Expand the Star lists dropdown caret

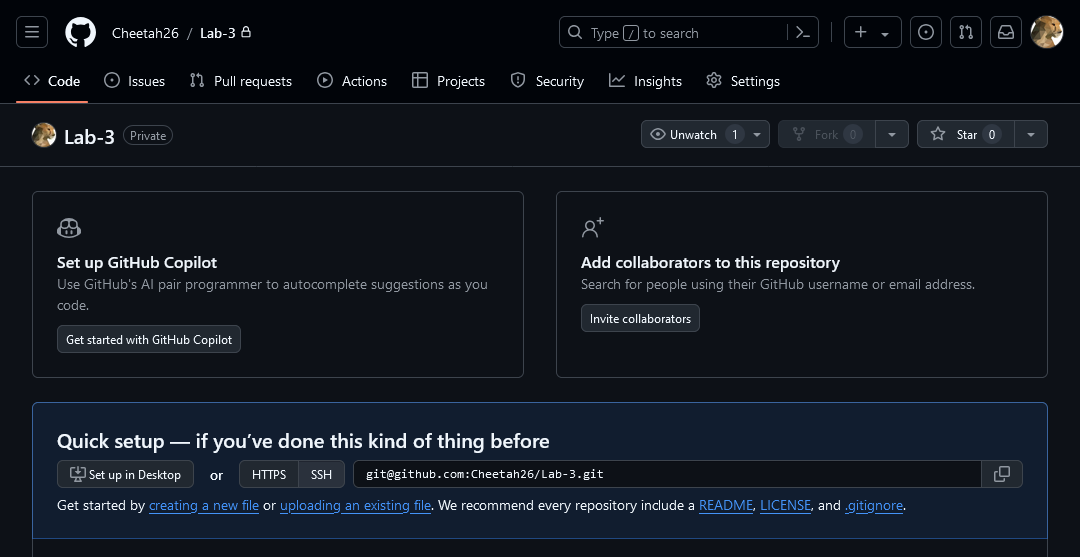[1031, 134]
